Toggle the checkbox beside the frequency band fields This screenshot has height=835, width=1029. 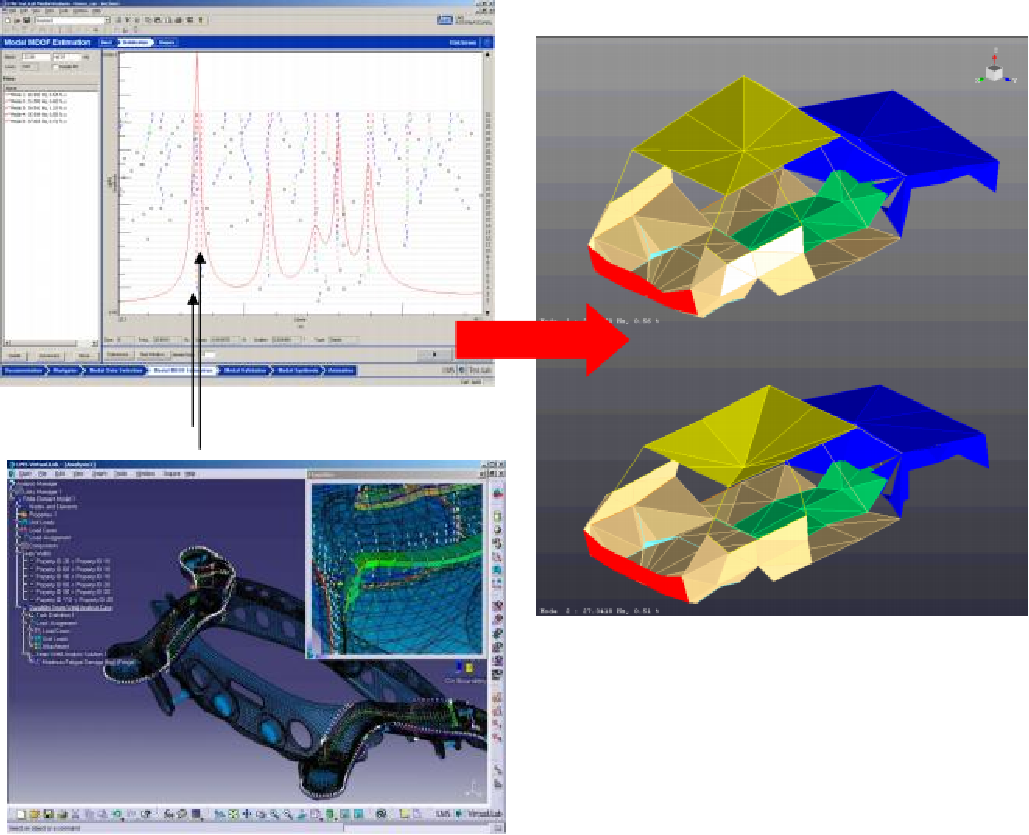click(x=54, y=67)
